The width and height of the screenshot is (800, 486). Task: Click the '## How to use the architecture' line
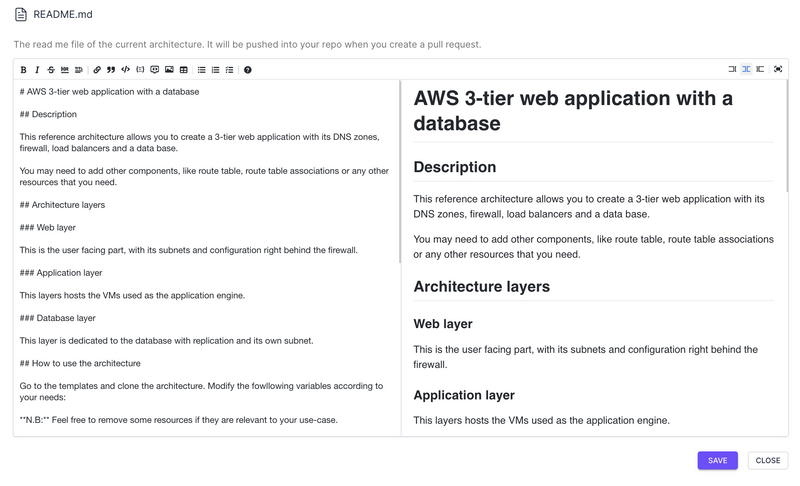pos(80,364)
